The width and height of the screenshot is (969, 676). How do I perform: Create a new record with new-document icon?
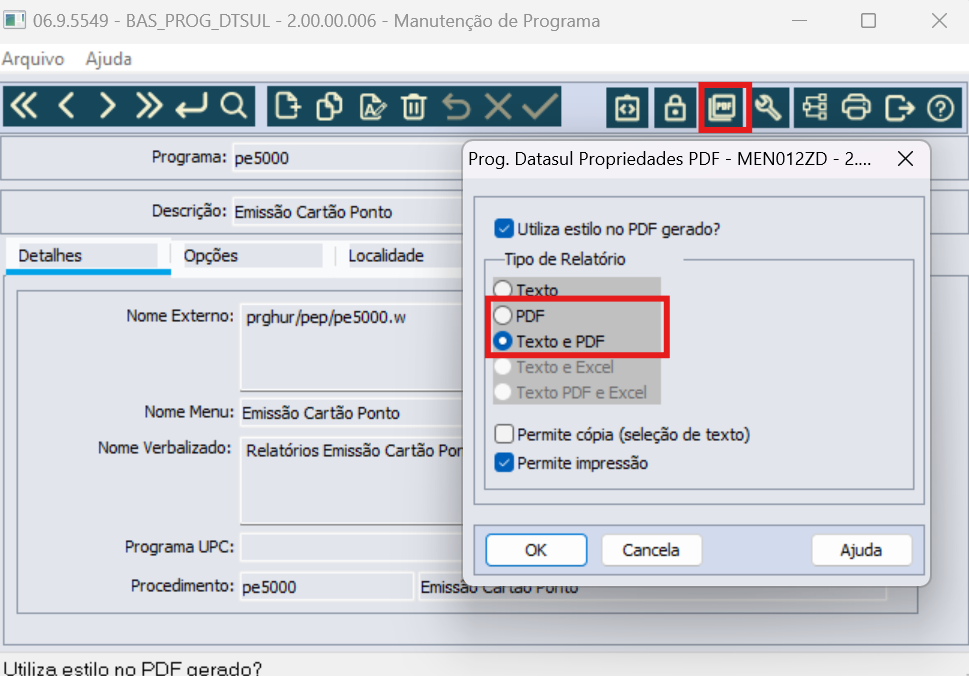[287, 106]
